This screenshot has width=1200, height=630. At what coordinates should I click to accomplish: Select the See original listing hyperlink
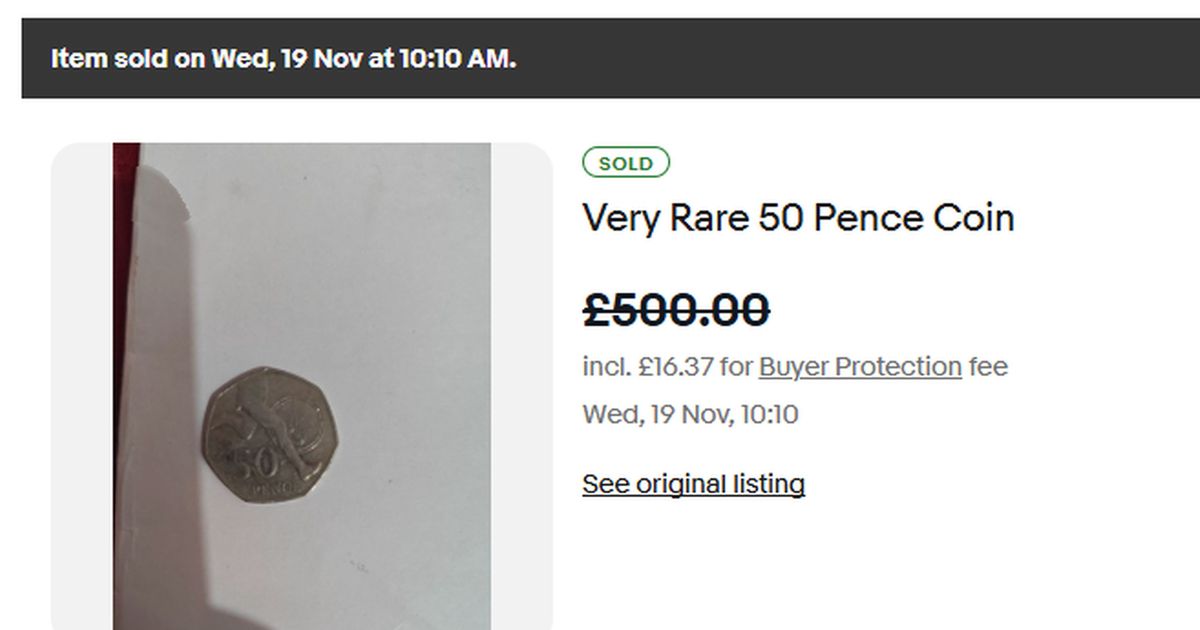[694, 483]
